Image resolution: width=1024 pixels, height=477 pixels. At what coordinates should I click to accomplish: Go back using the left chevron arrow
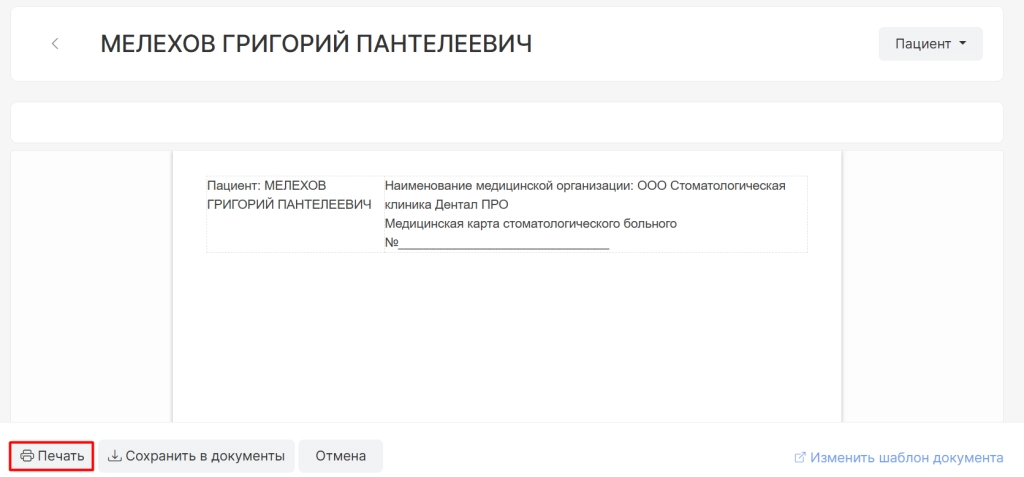(x=55, y=44)
